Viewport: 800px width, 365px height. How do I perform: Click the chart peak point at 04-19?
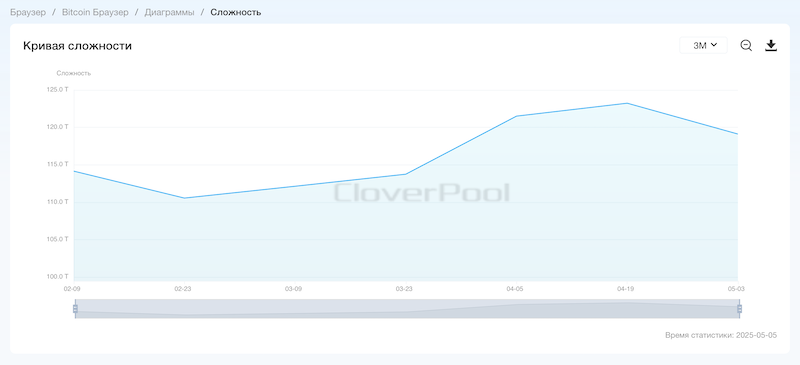[627, 103]
